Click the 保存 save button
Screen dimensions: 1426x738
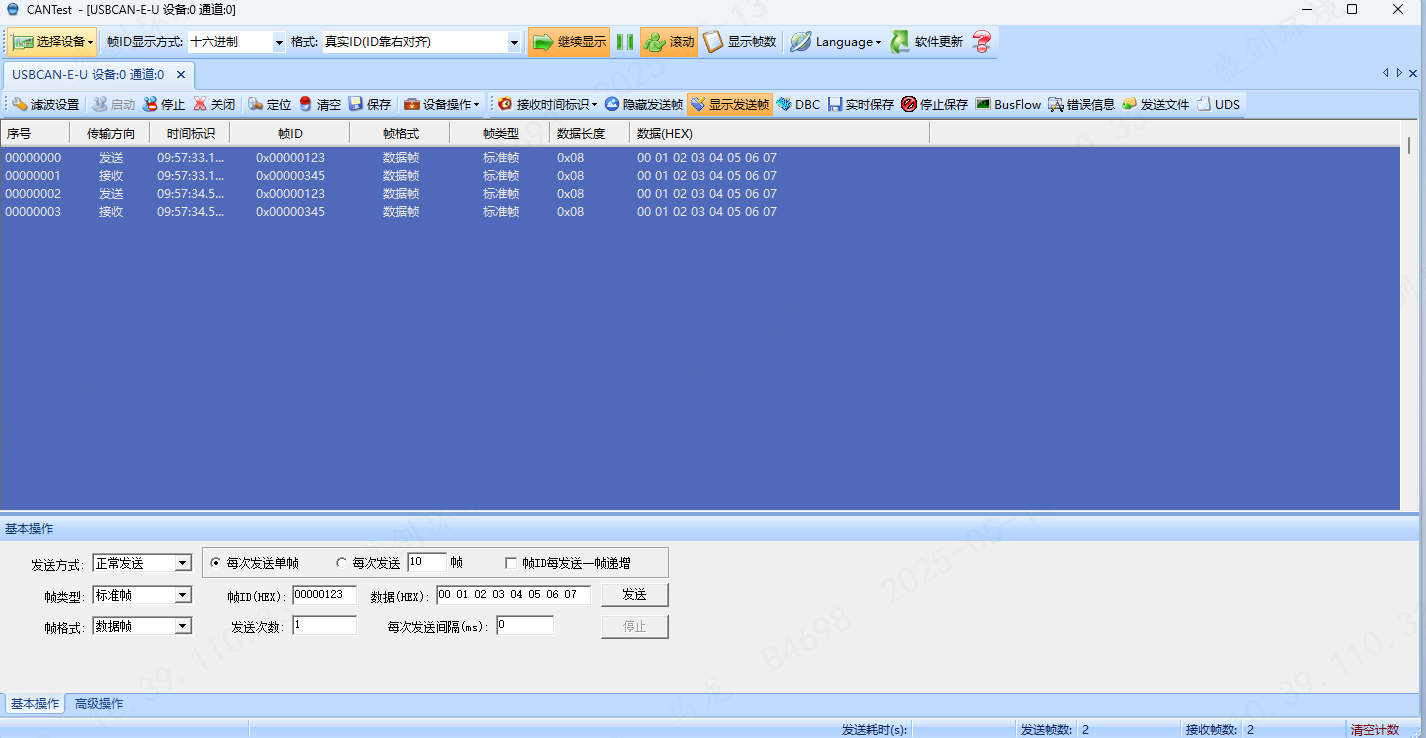[x=370, y=104]
